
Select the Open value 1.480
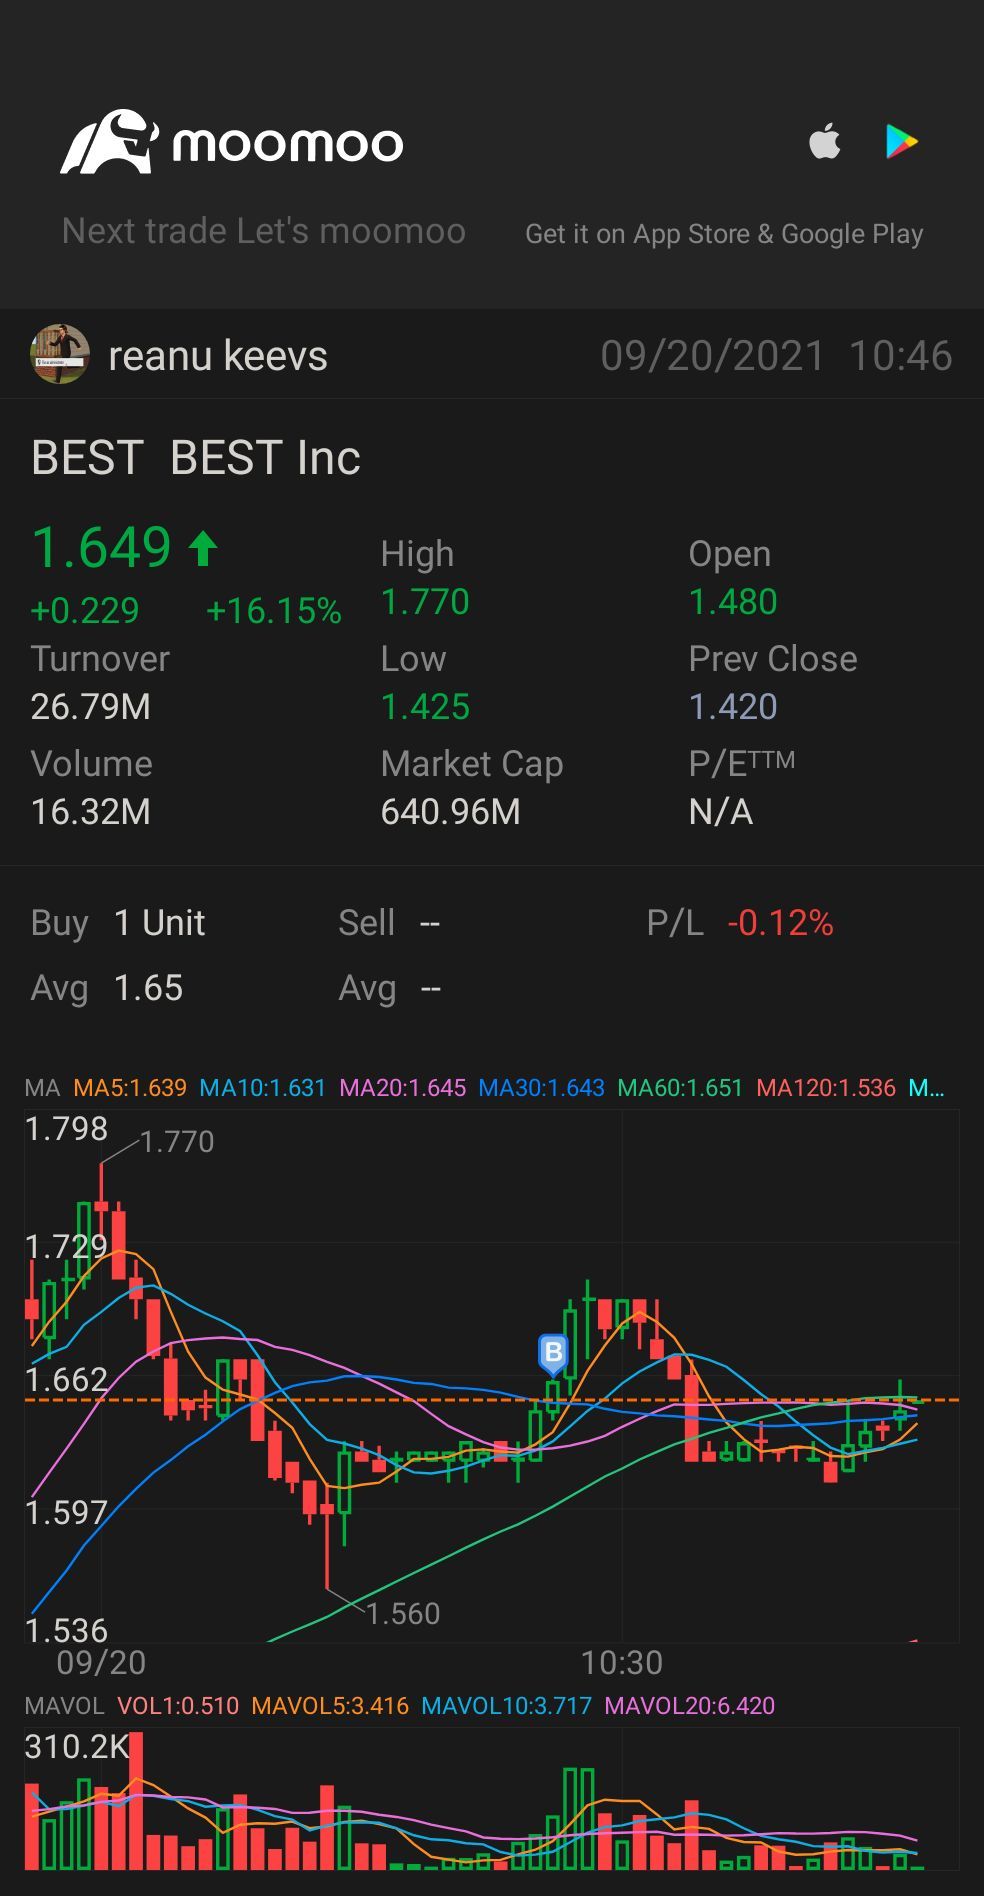pyautogui.click(x=733, y=602)
